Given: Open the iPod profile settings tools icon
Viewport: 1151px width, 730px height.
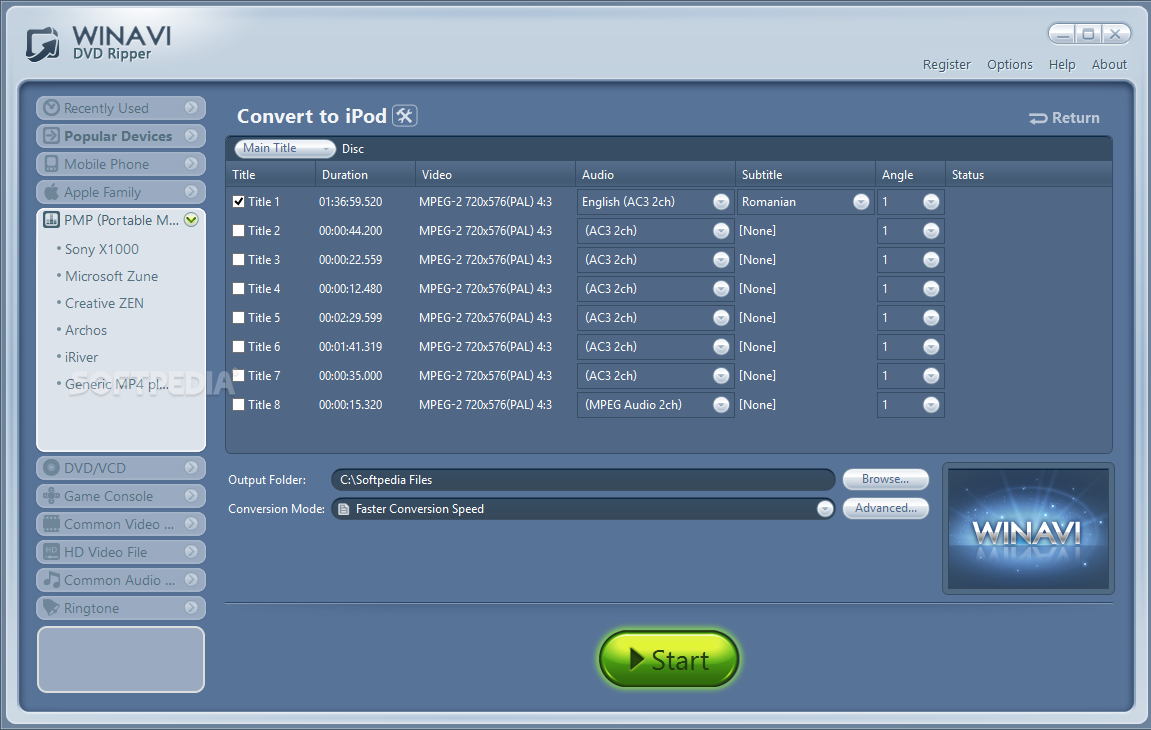Looking at the screenshot, I should (404, 116).
